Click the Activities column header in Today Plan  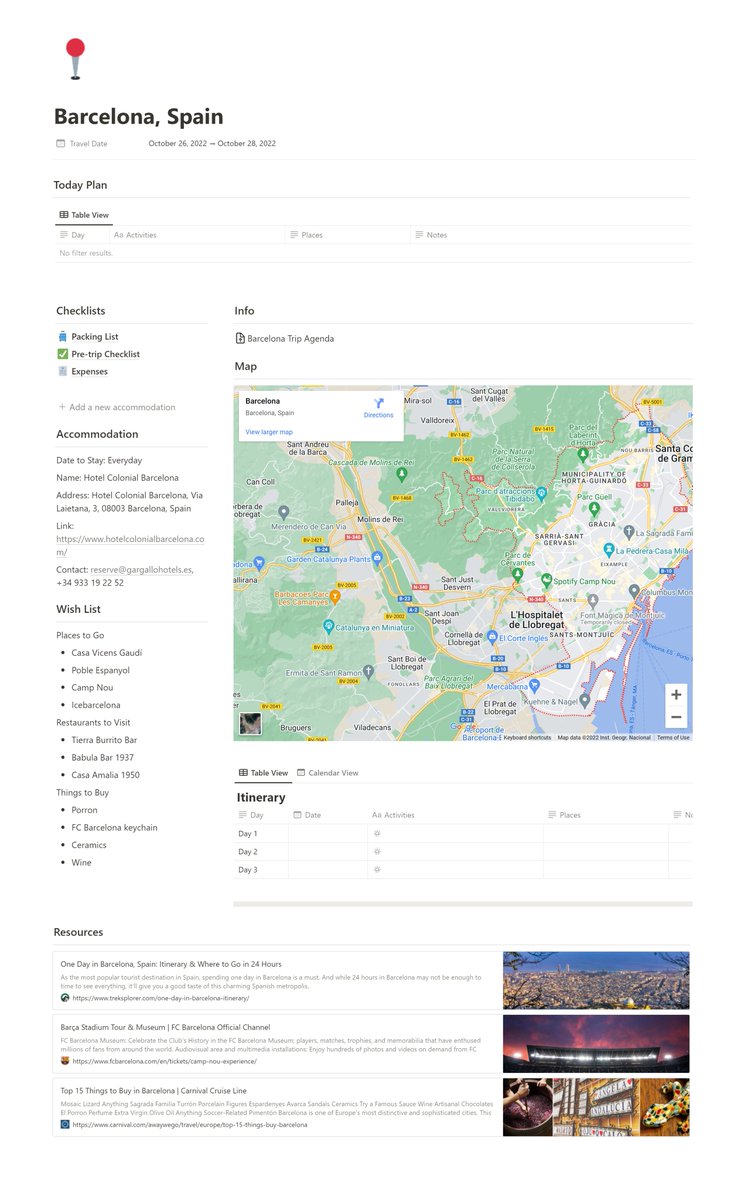click(x=197, y=235)
